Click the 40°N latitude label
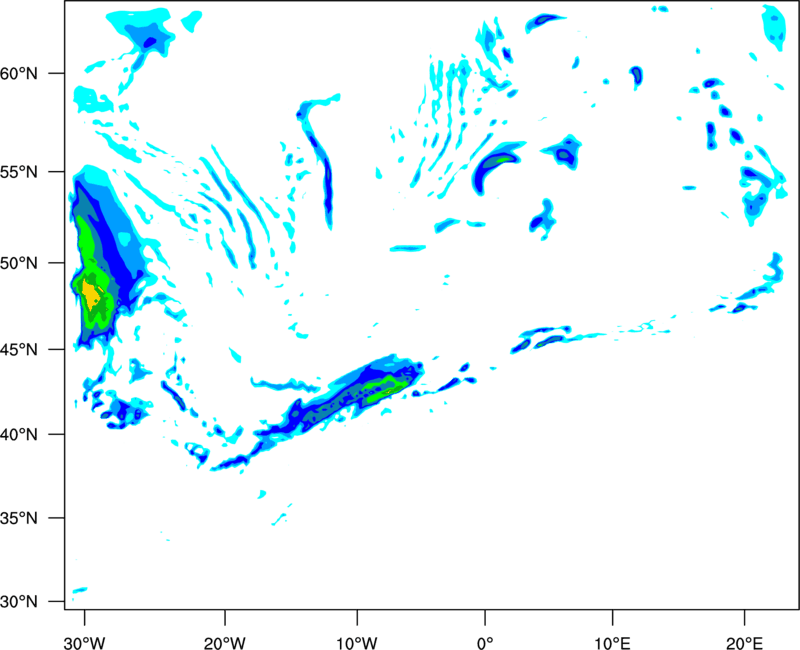The height and width of the screenshot is (650, 800). pos(19,435)
